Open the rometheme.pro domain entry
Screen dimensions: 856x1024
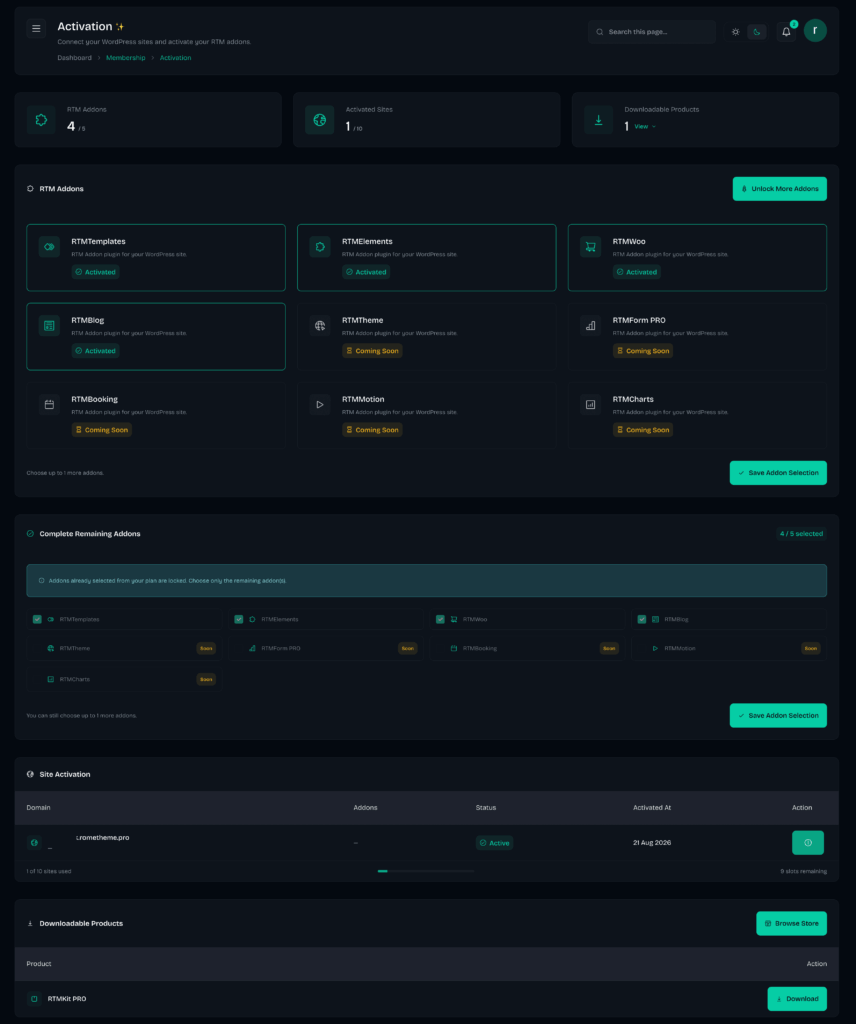click(x=102, y=838)
